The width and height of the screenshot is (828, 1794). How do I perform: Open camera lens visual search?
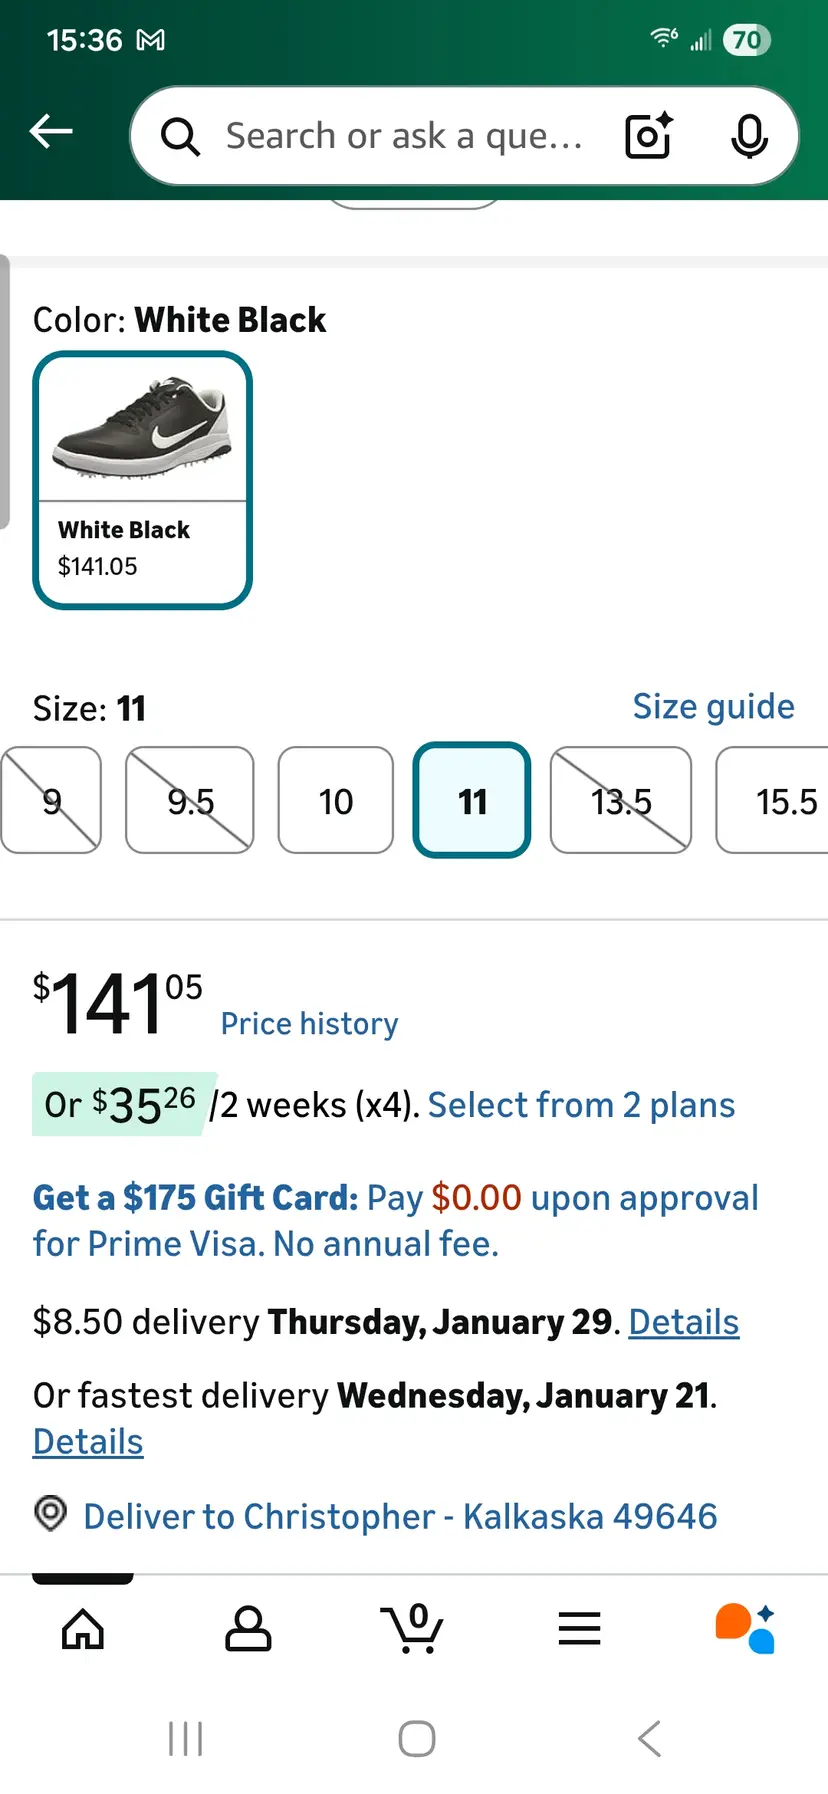point(648,136)
